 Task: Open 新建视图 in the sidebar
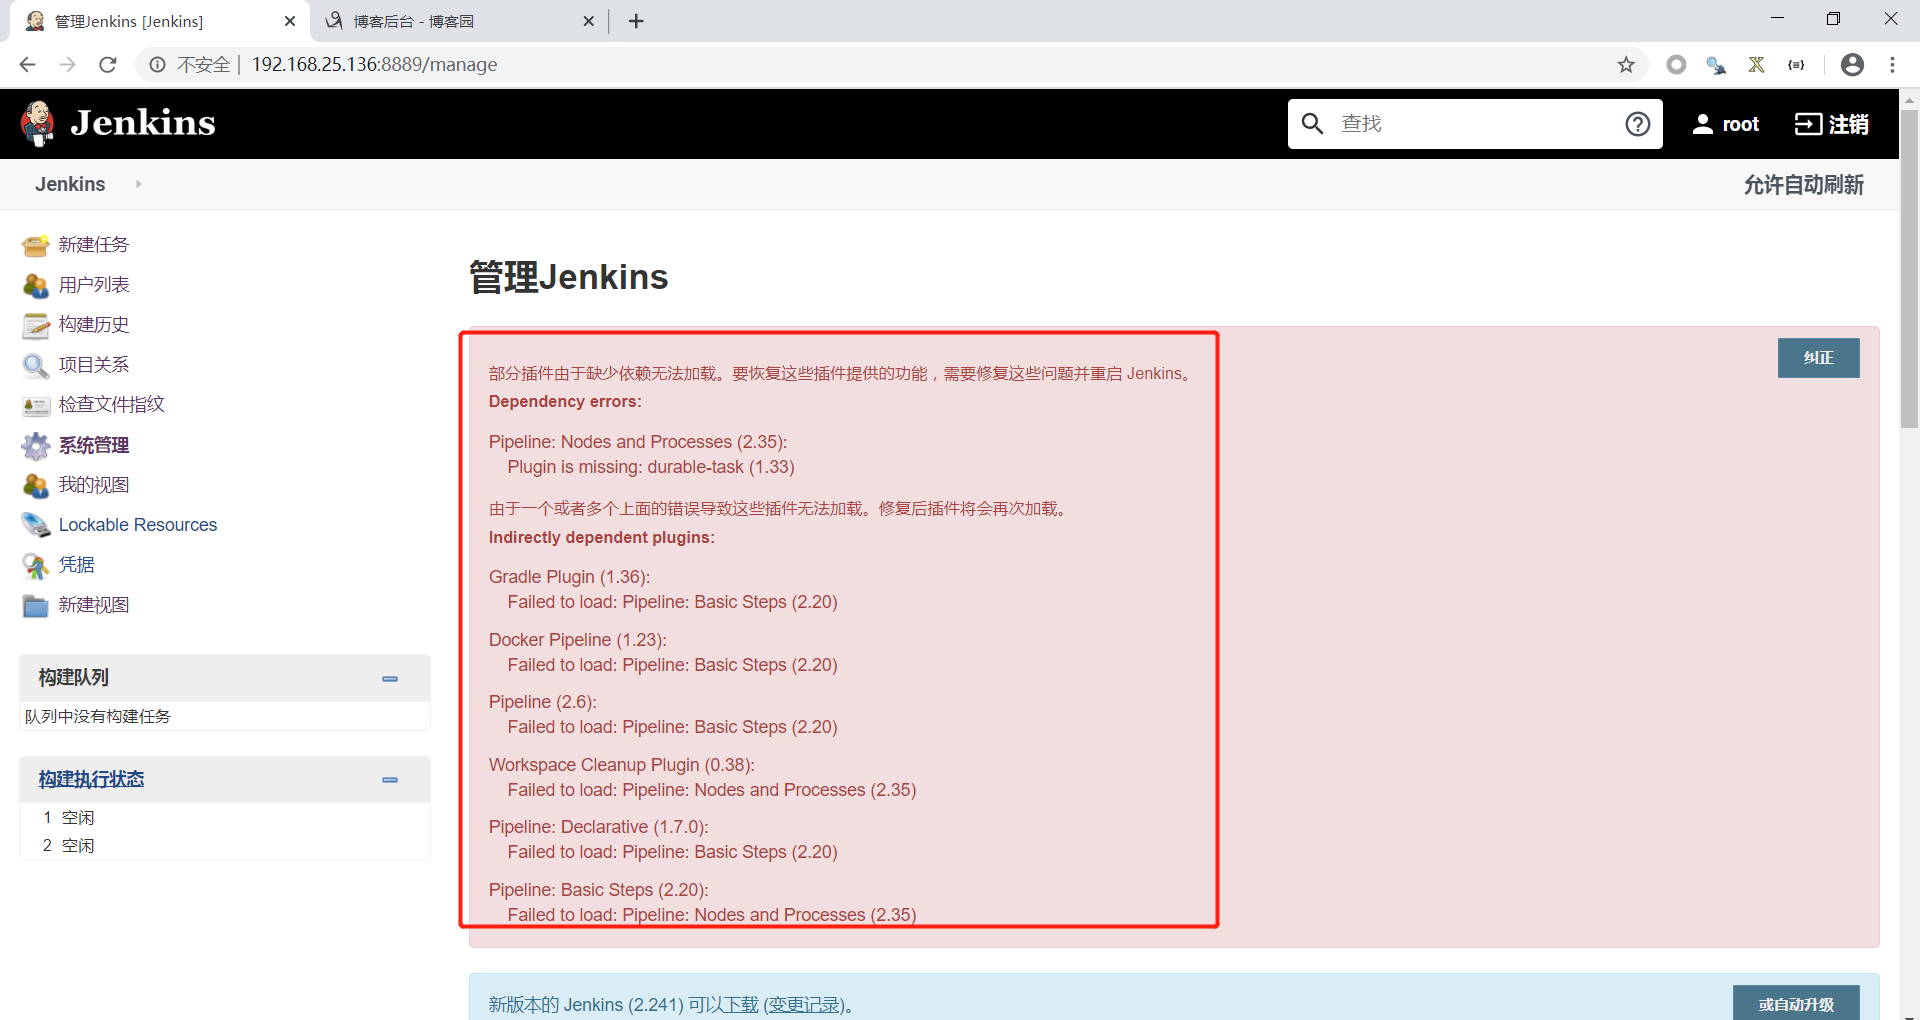[94, 605]
